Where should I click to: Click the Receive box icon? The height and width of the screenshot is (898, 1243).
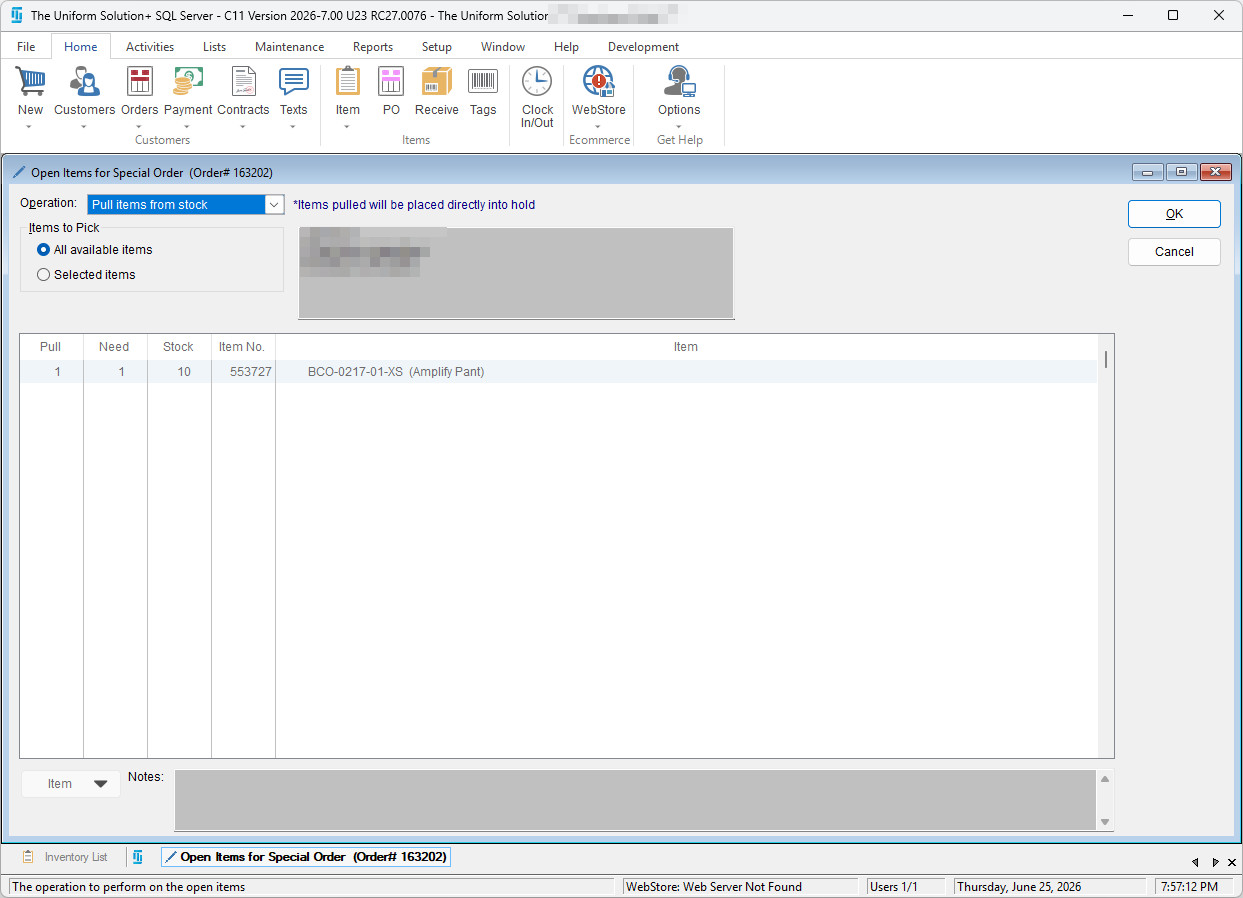pos(437,82)
